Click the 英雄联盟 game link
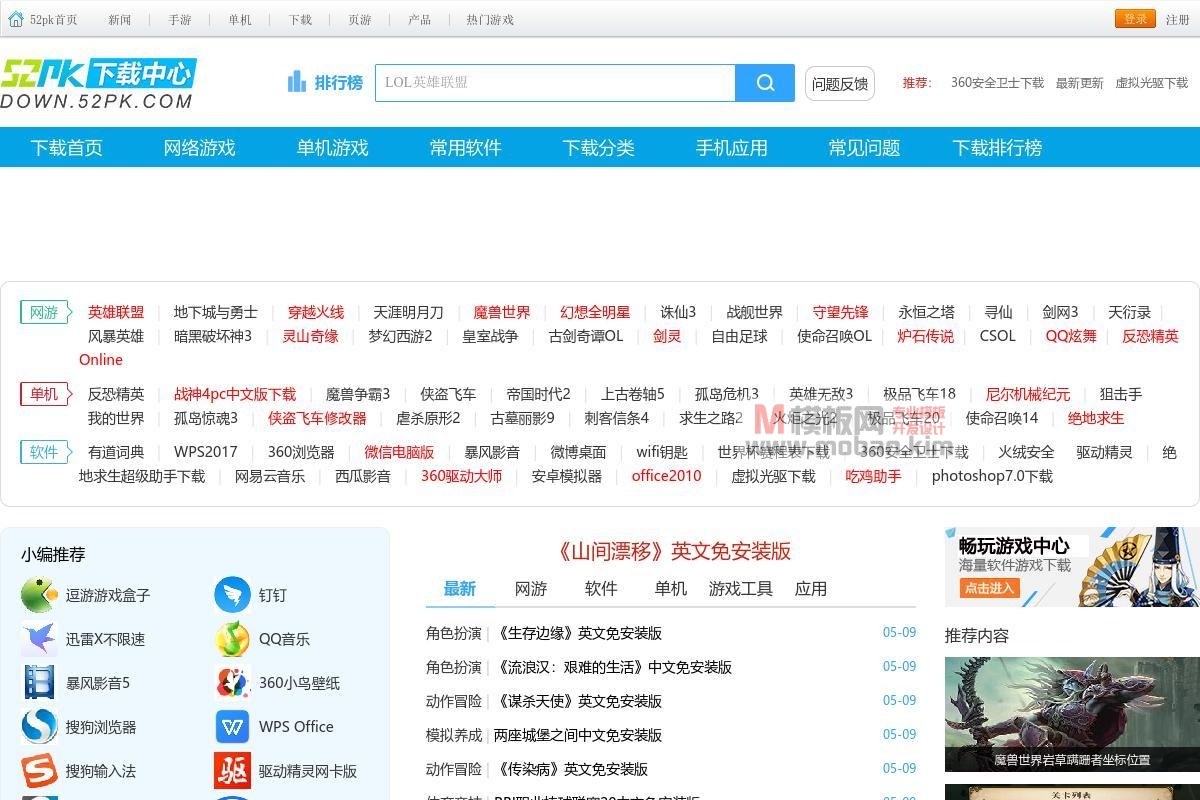The height and width of the screenshot is (800, 1200). click(116, 312)
